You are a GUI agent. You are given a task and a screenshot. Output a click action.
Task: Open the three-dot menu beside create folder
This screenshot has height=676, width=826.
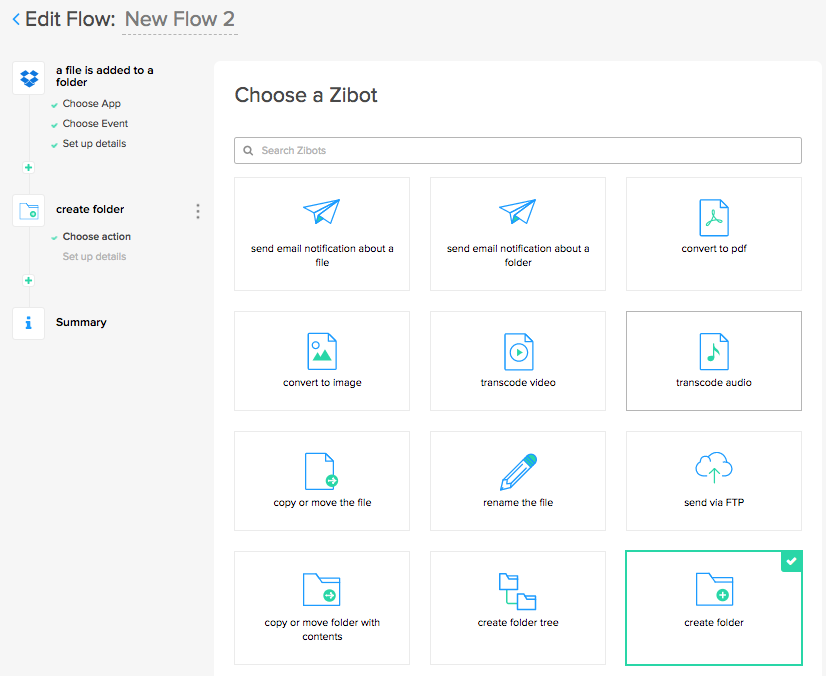pos(198,211)
